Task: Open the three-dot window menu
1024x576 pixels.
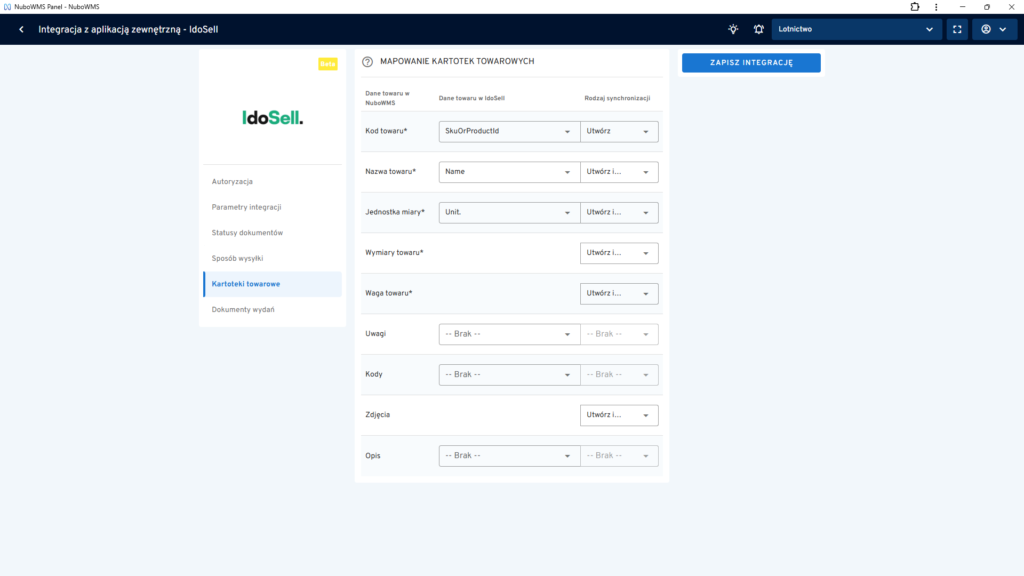Action: (x=937, y=6)
